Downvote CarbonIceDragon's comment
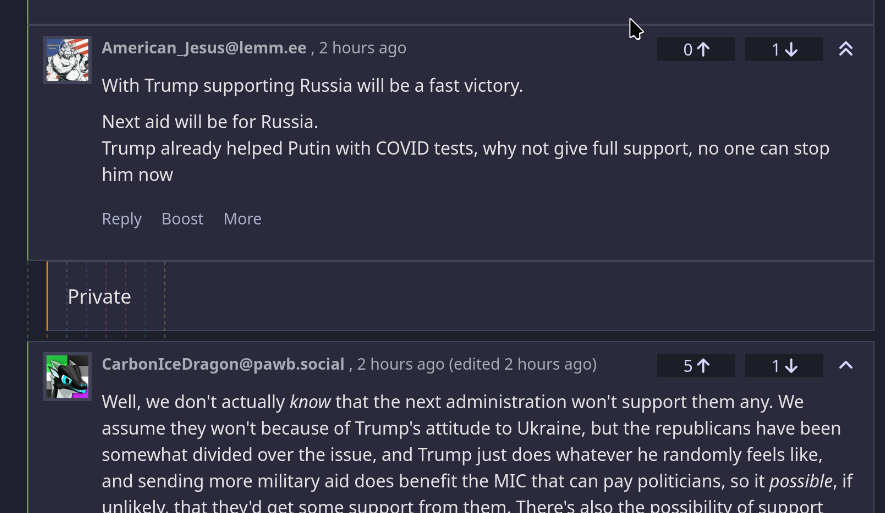This screenshot has height=513, width=885. point(784,366)
